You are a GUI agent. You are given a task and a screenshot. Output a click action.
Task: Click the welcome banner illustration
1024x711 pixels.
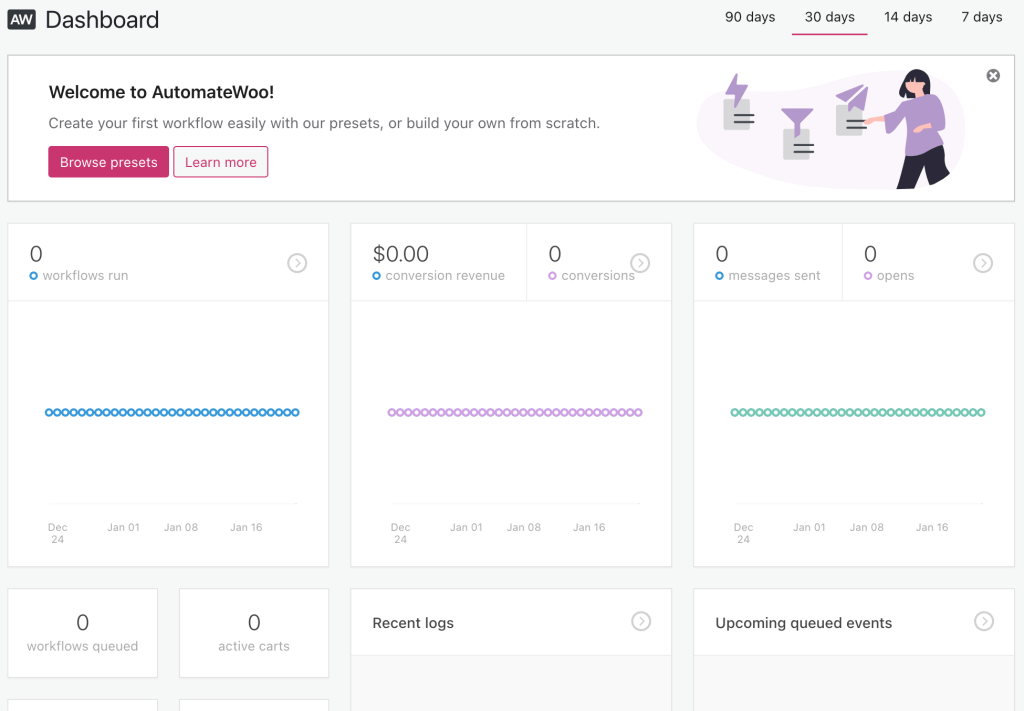830,127
